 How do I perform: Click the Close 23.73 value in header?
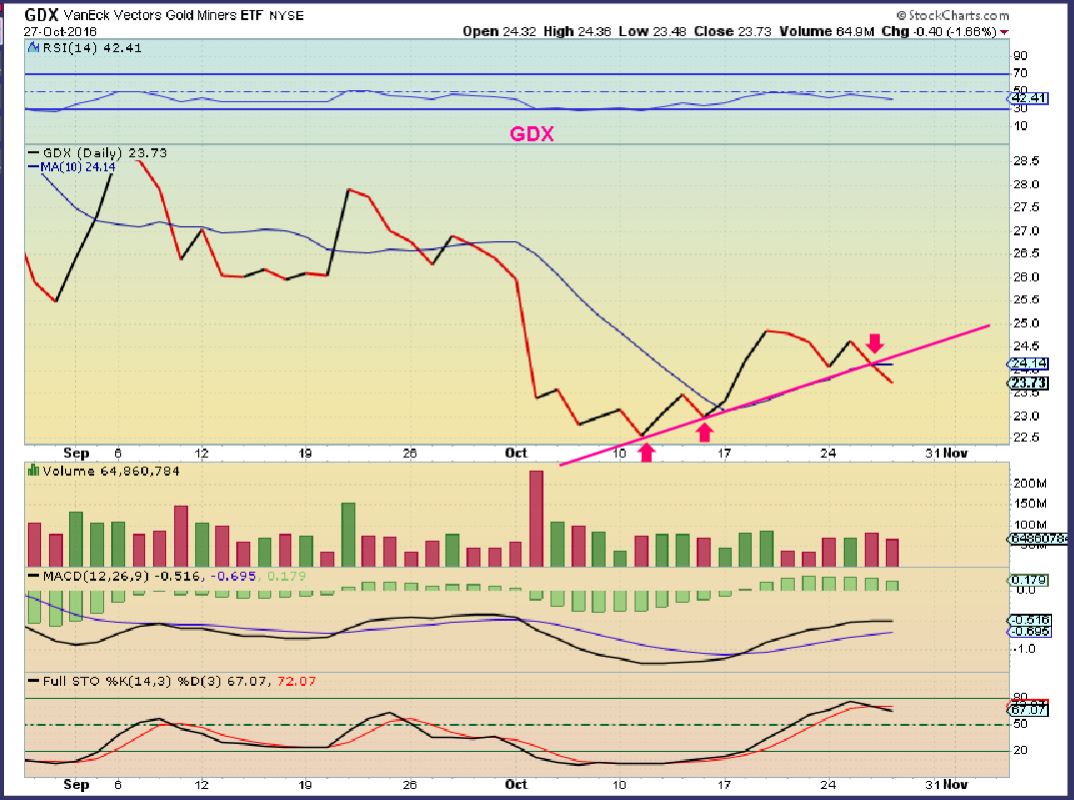[x=733, y=32]
